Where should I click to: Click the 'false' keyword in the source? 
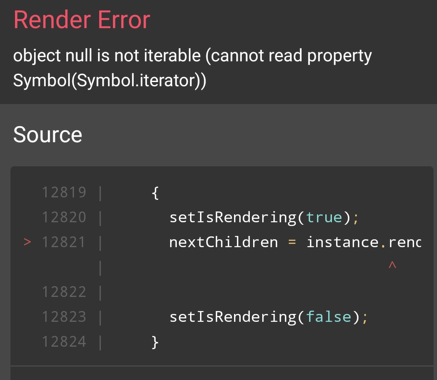click(x=329, y=317)
